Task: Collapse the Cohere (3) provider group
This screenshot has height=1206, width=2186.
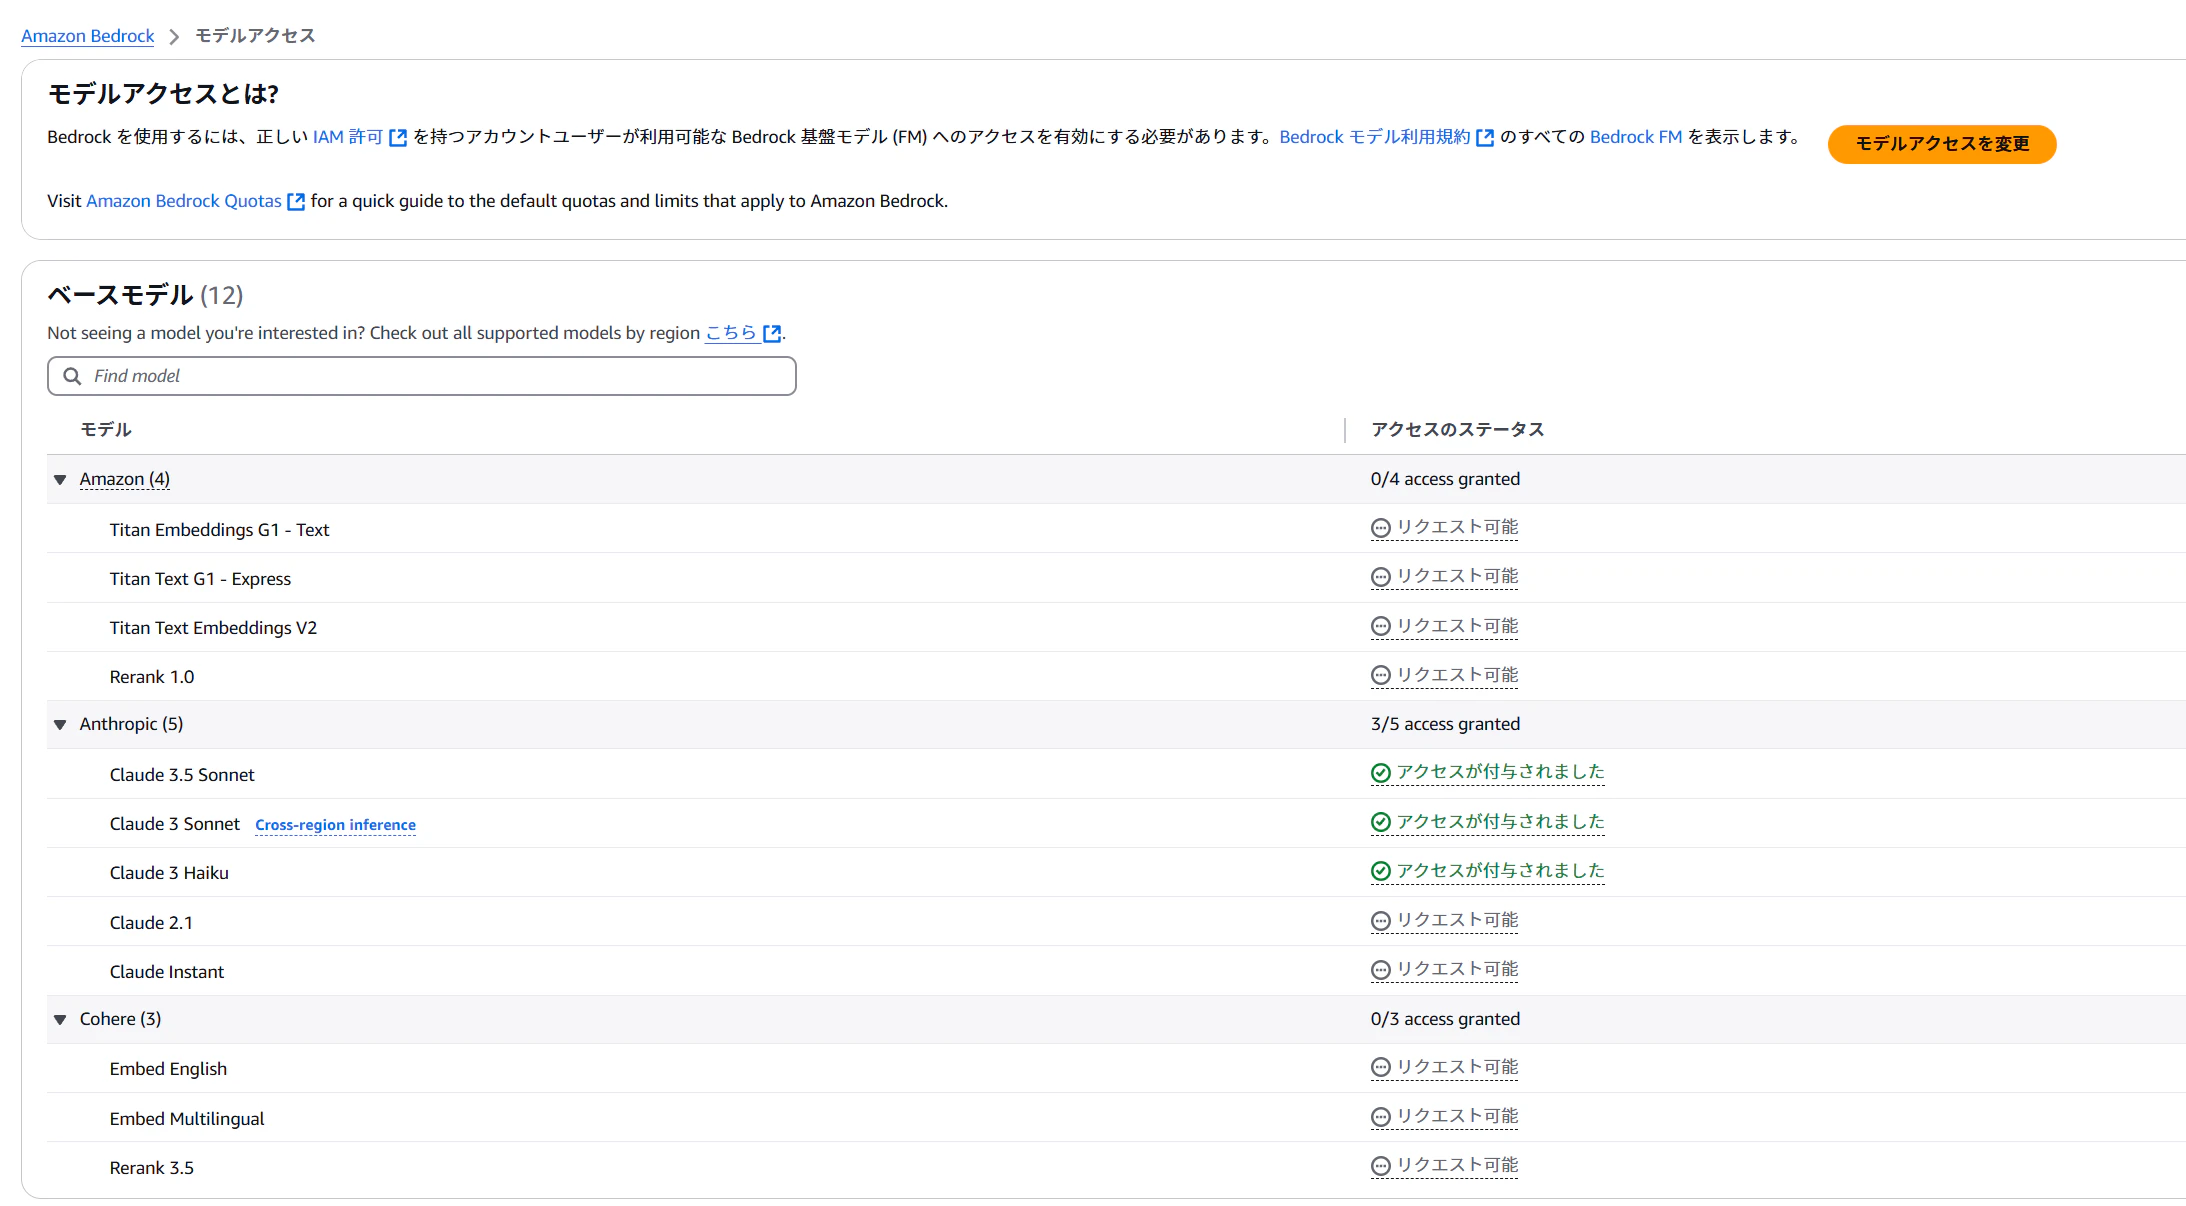Action: [60, 1020]
